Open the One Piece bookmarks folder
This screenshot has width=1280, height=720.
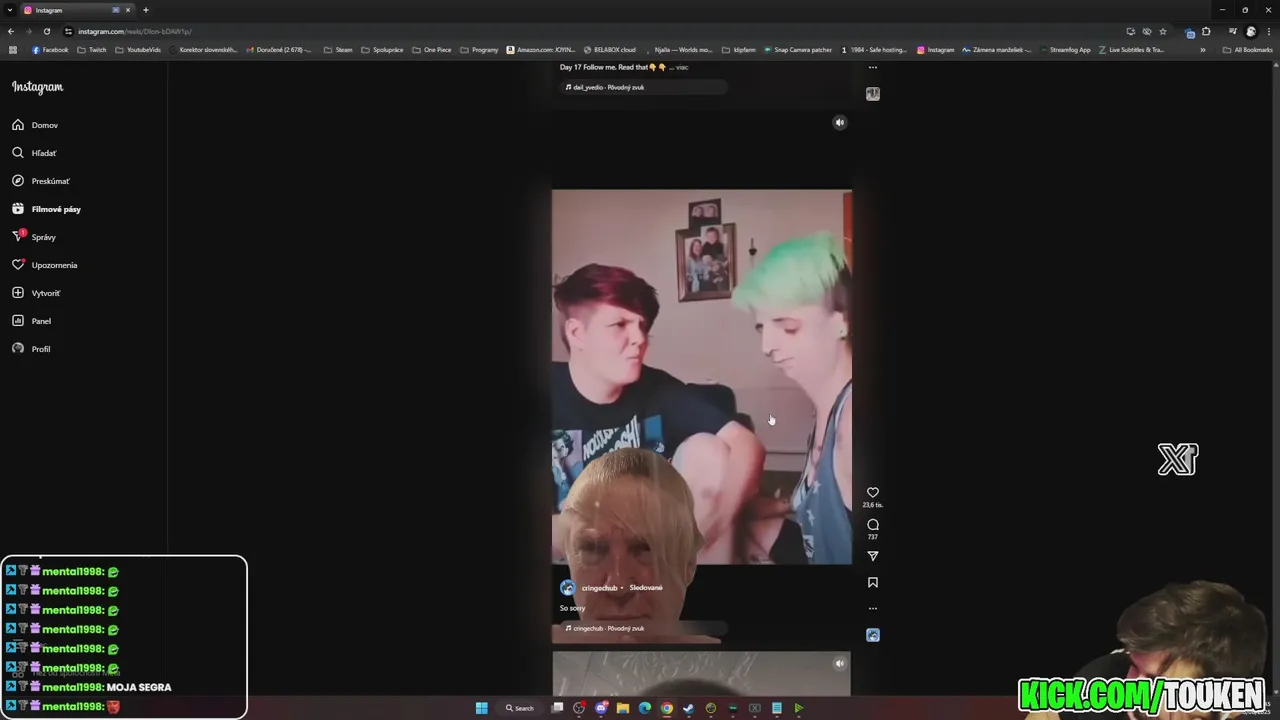tap(432, 50)
